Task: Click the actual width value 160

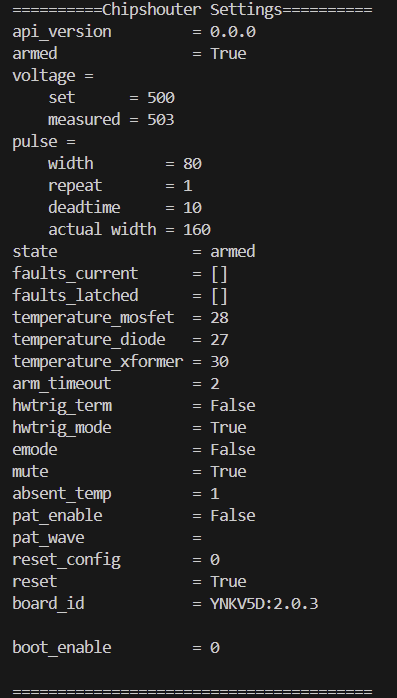Action: [x=197, y=230]
